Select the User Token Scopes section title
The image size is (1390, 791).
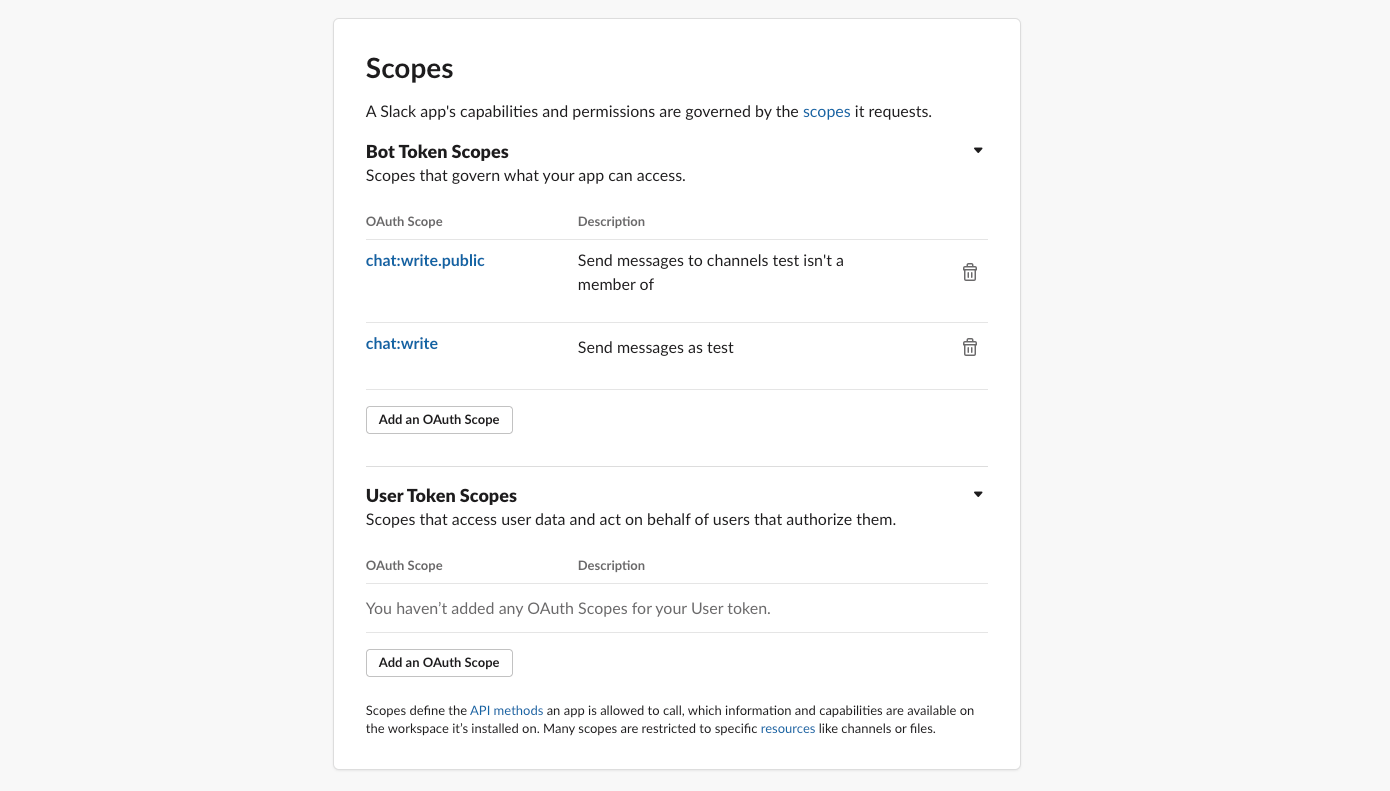pos(441,495)
